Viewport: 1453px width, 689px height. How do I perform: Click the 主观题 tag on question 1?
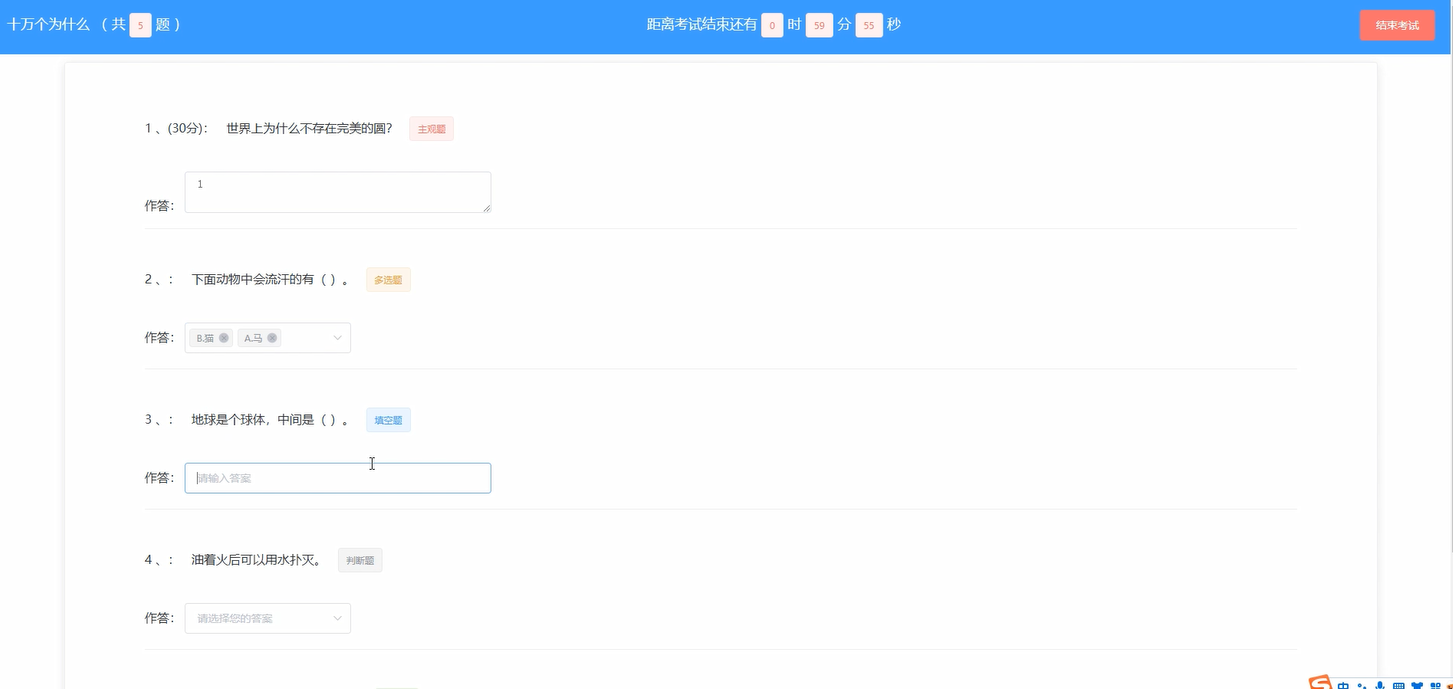pos(431,129)
